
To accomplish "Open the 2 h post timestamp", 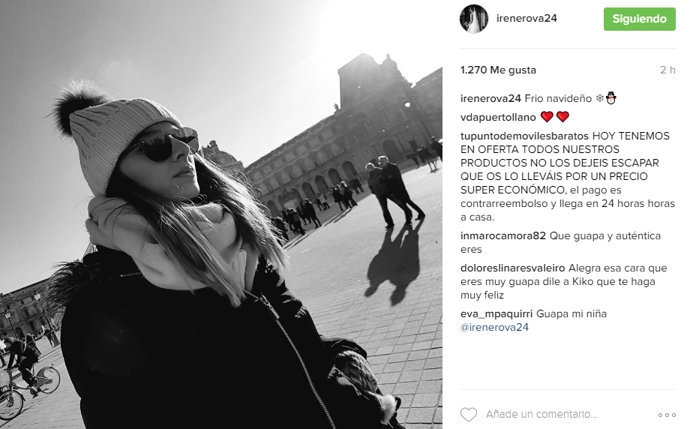I will (668, 70).
